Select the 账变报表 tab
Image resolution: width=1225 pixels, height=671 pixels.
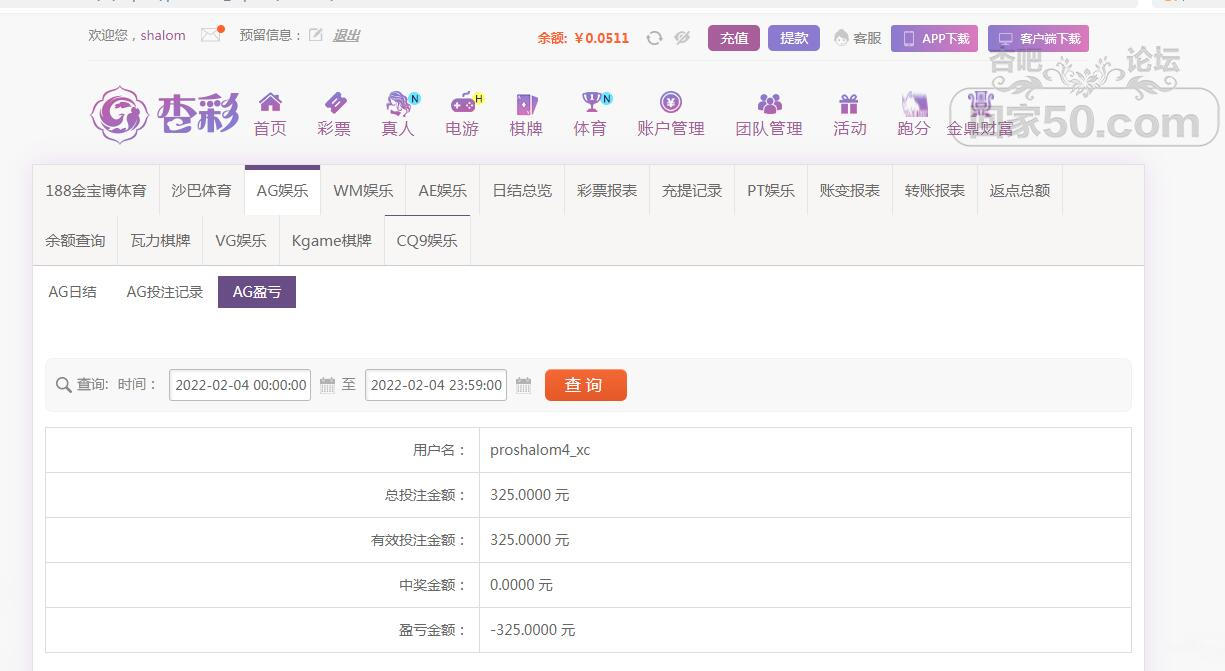coord(850,190)
